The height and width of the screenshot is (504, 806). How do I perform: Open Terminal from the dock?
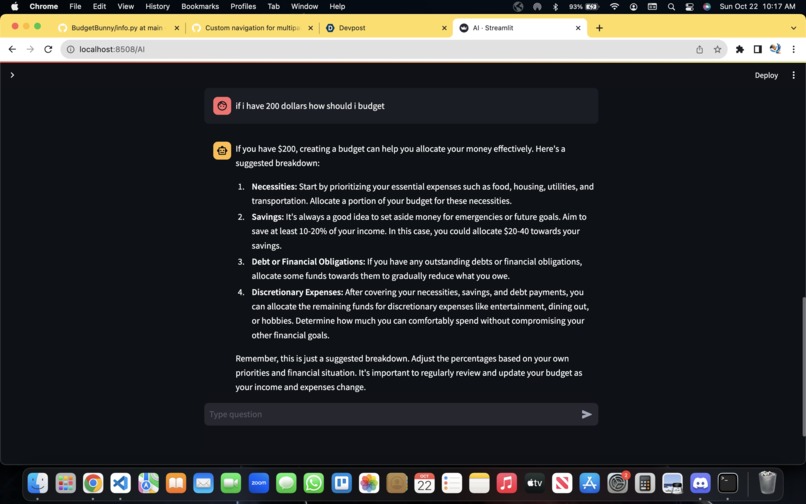tap(727, 483)
